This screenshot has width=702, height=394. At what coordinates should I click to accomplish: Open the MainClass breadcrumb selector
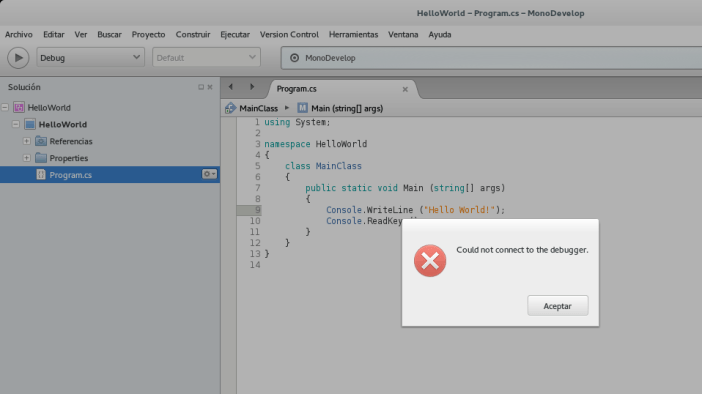(x=258, y=108)
